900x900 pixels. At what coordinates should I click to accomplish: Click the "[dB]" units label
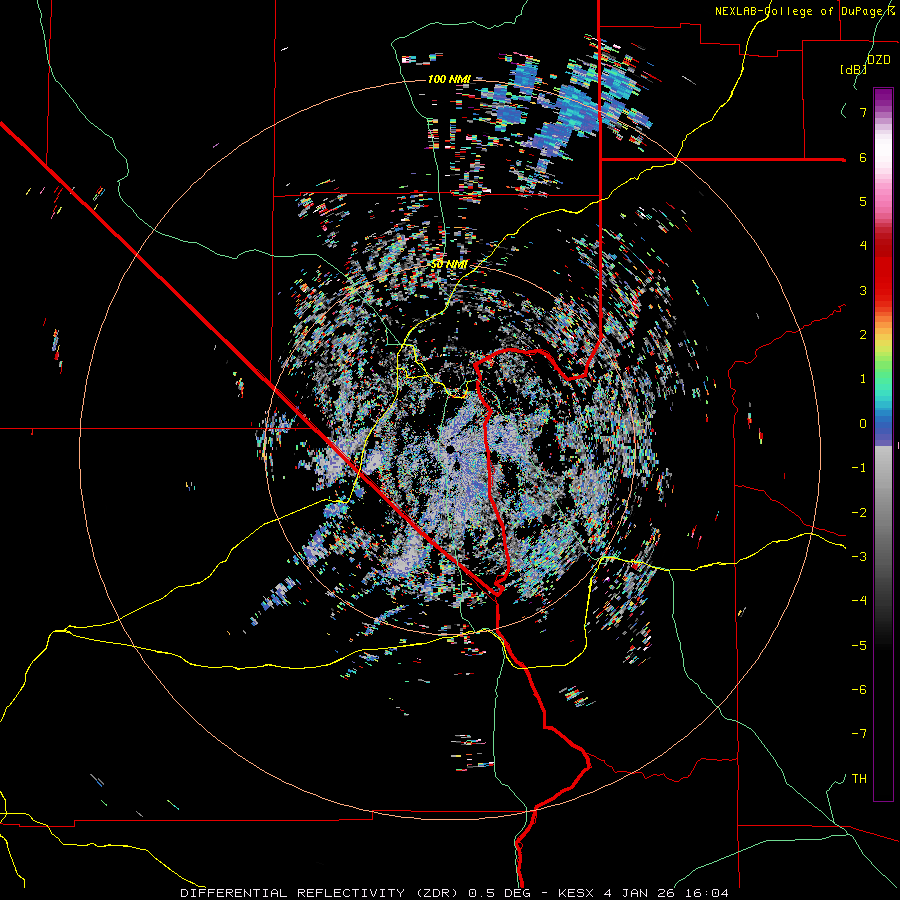click(854, 69)
